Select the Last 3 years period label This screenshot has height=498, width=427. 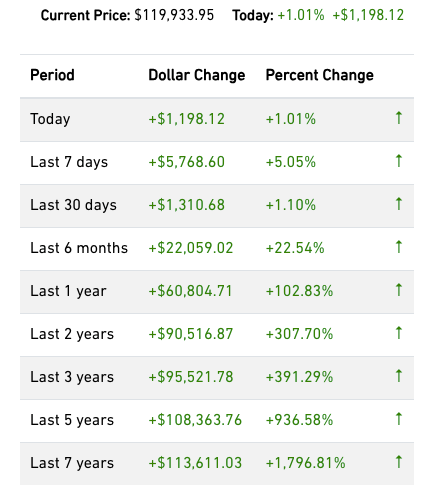[x=72, y=377]
